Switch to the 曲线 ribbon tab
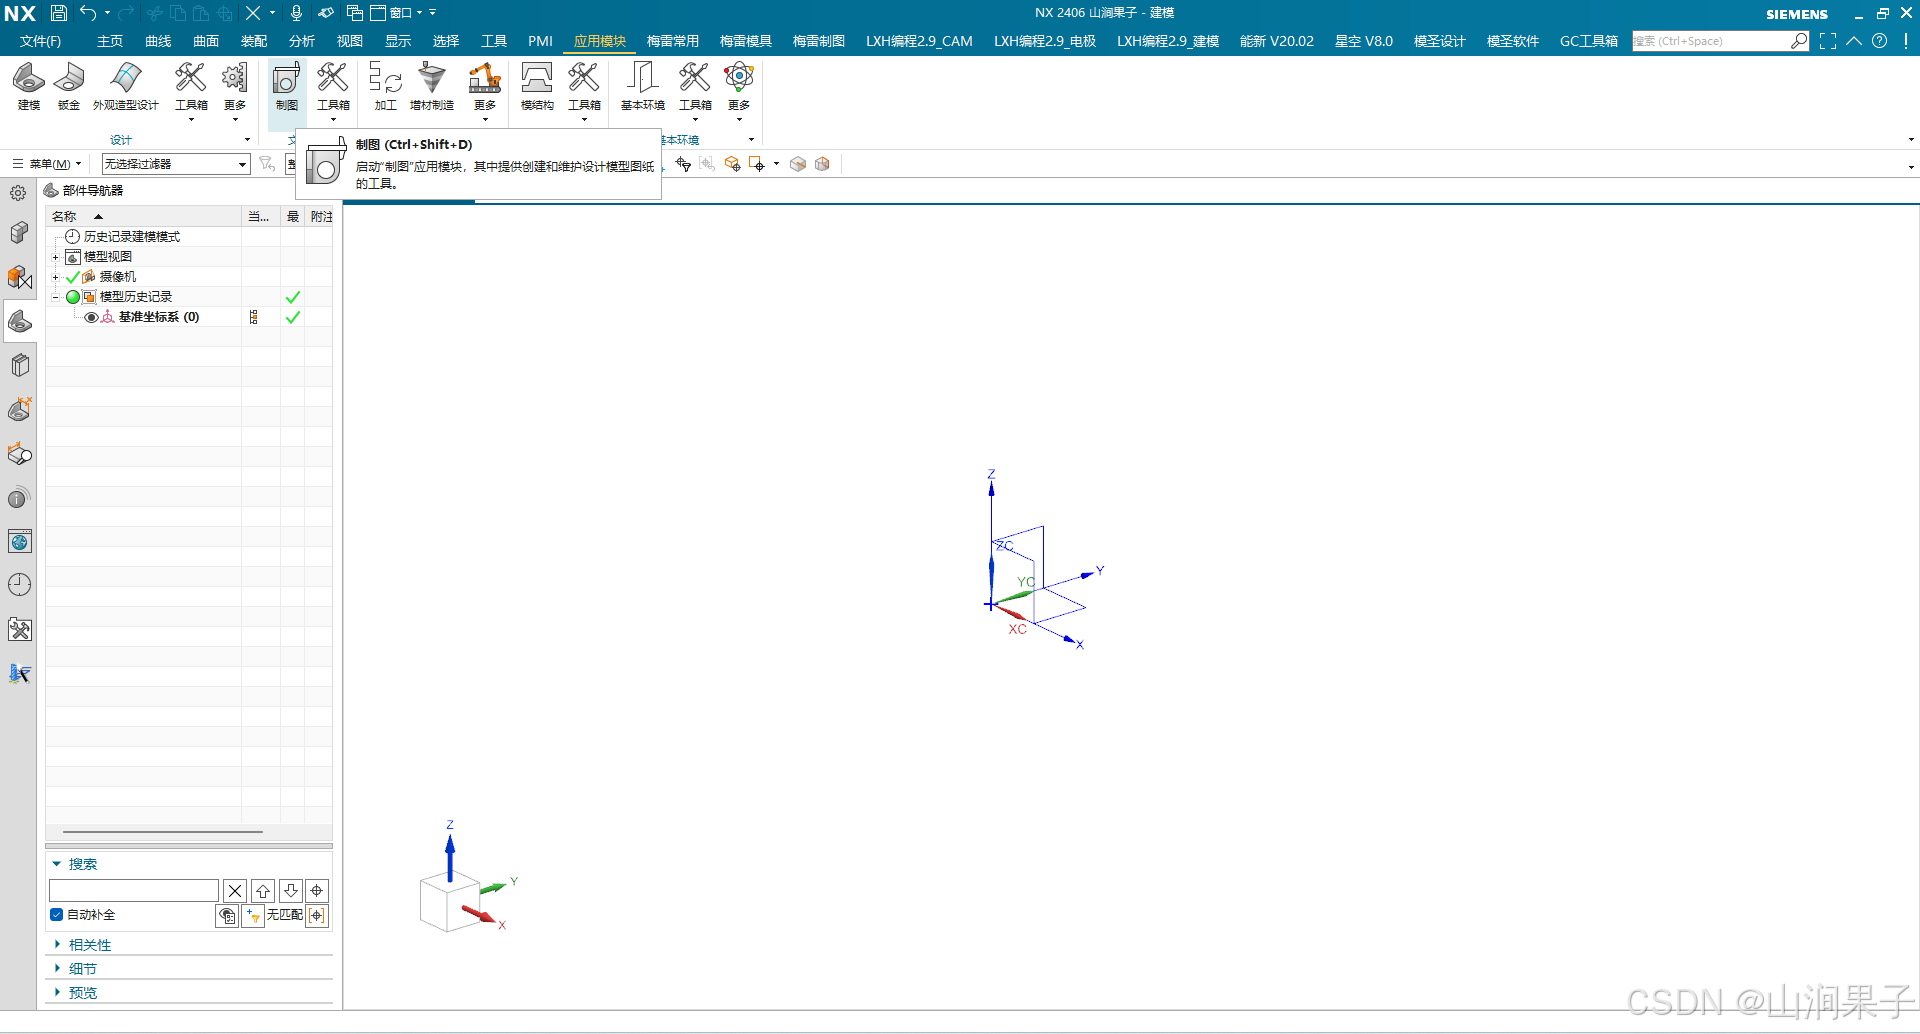1920x1034 pixels. [x=158, y=41]
